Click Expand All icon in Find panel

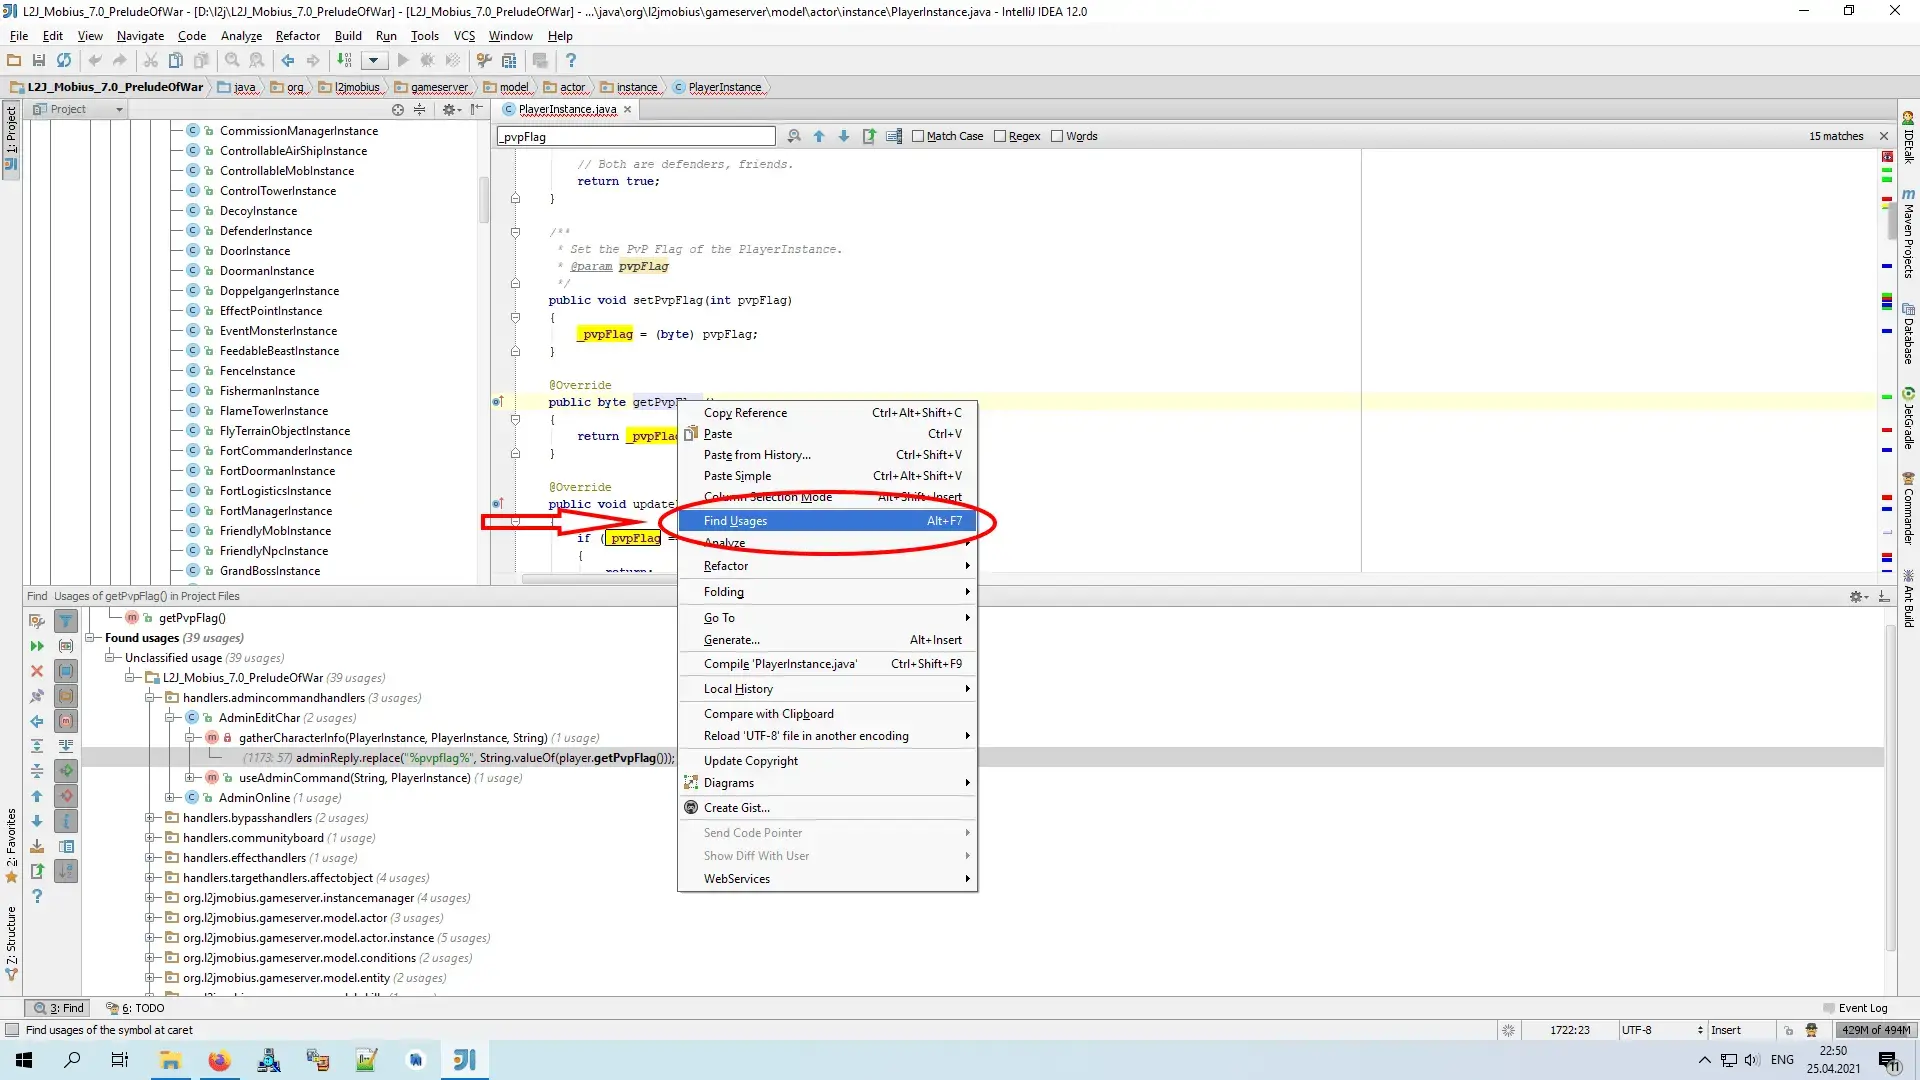(x=37, y=746)
